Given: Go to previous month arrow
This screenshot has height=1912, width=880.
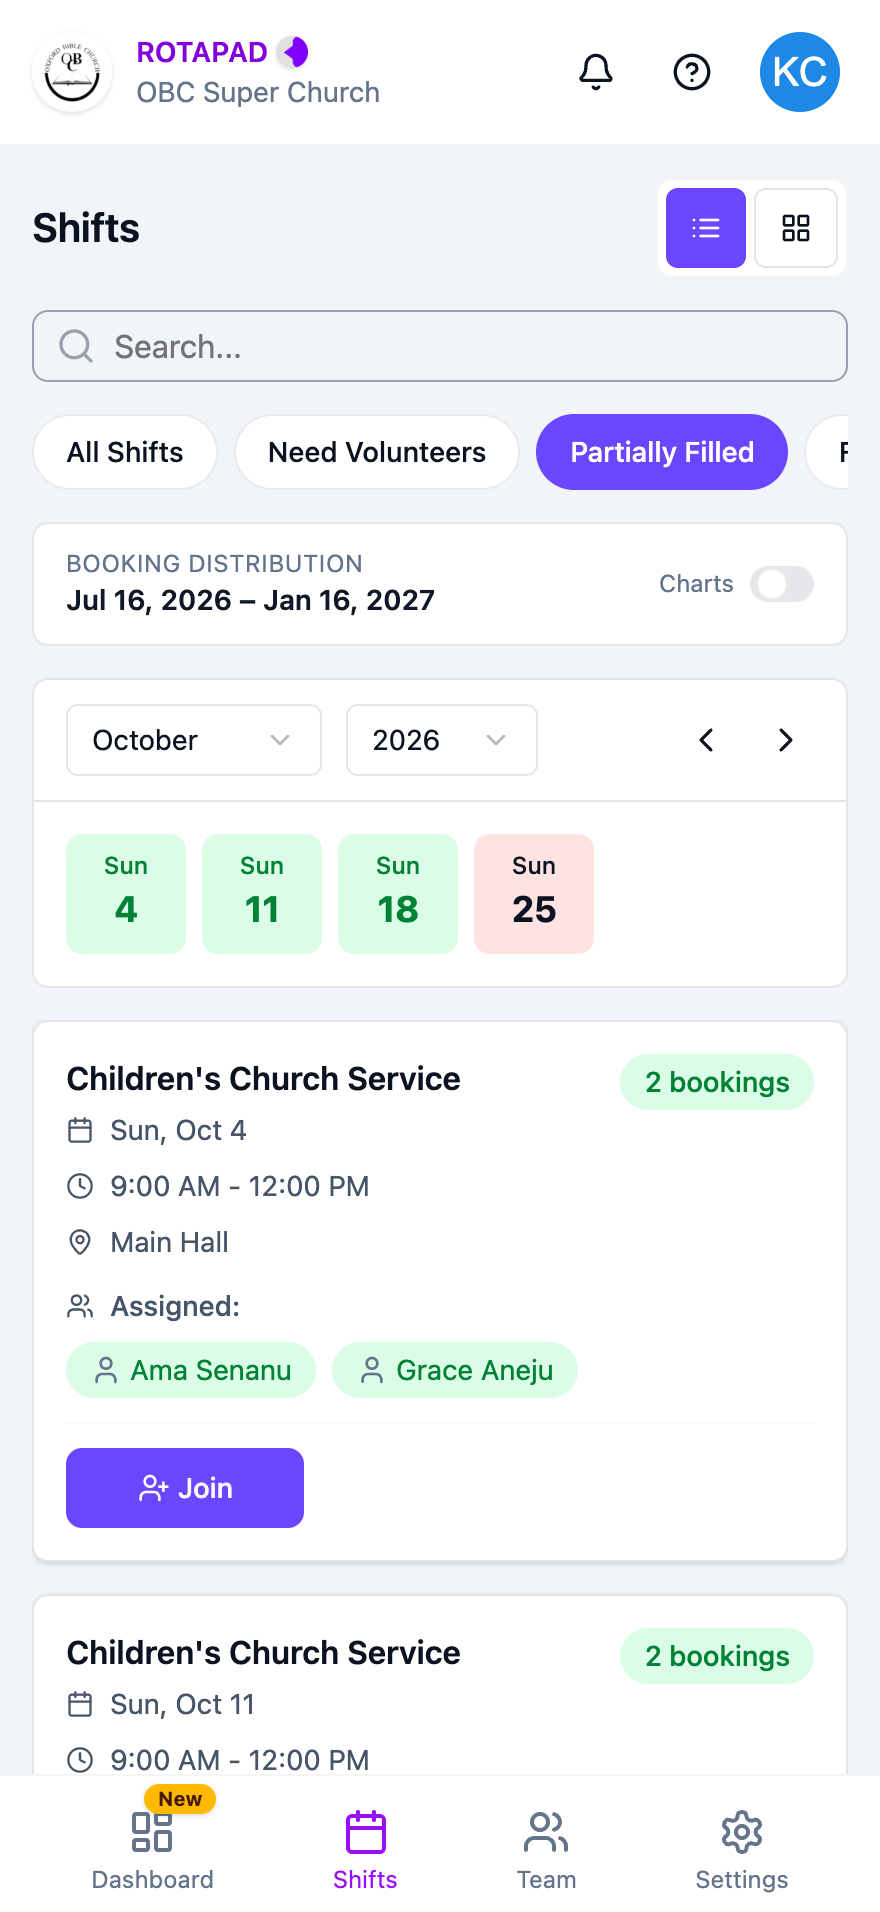Looking at the screenshot, I should pos(706,740).
